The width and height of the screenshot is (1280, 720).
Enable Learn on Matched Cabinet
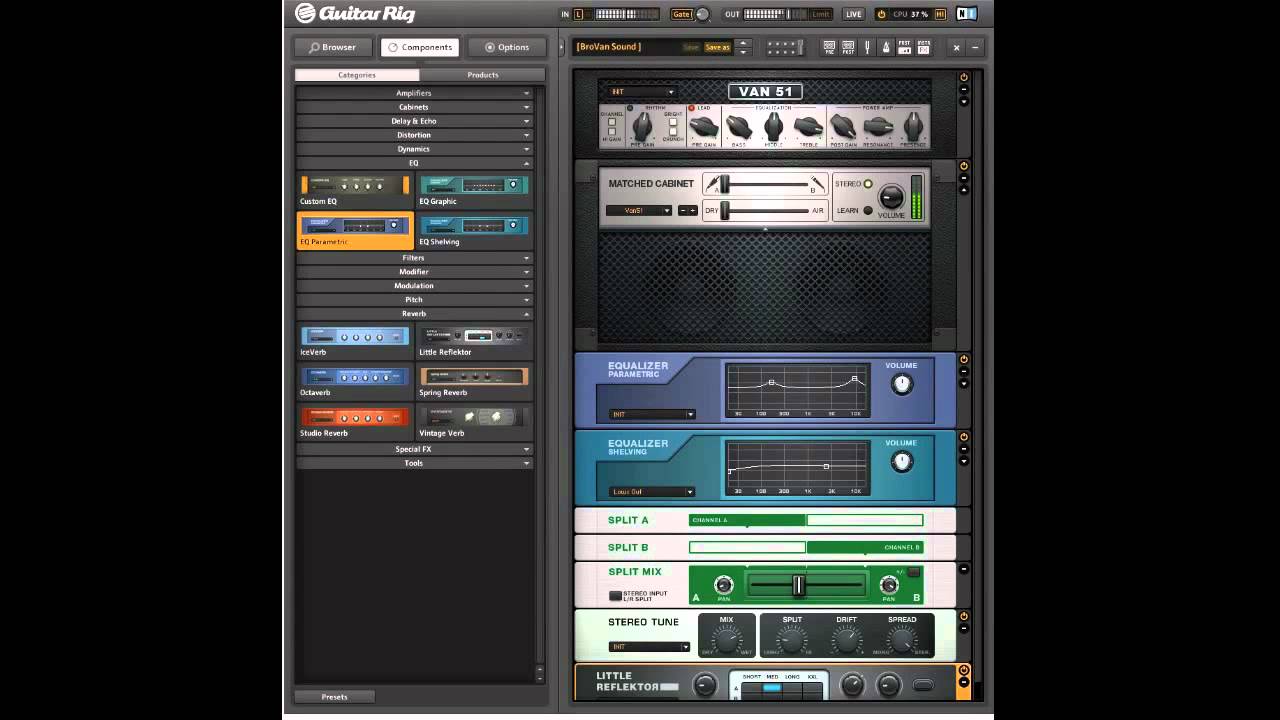point(867,210)
